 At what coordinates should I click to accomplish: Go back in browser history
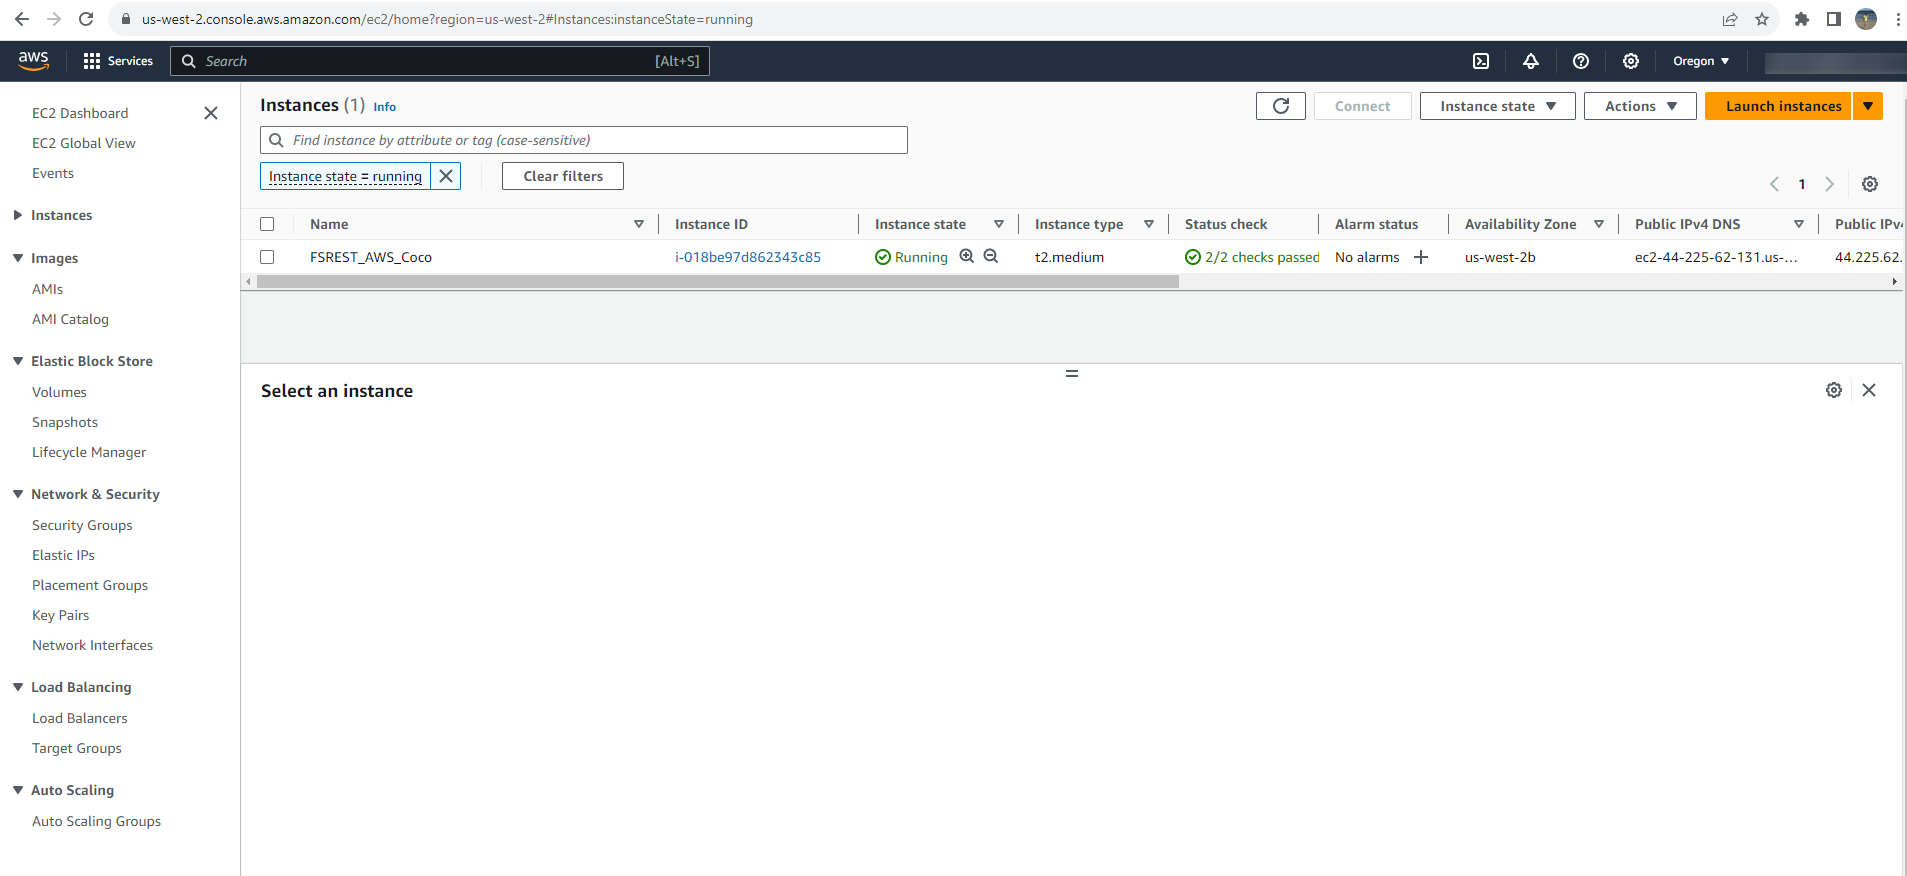[22, 19]
